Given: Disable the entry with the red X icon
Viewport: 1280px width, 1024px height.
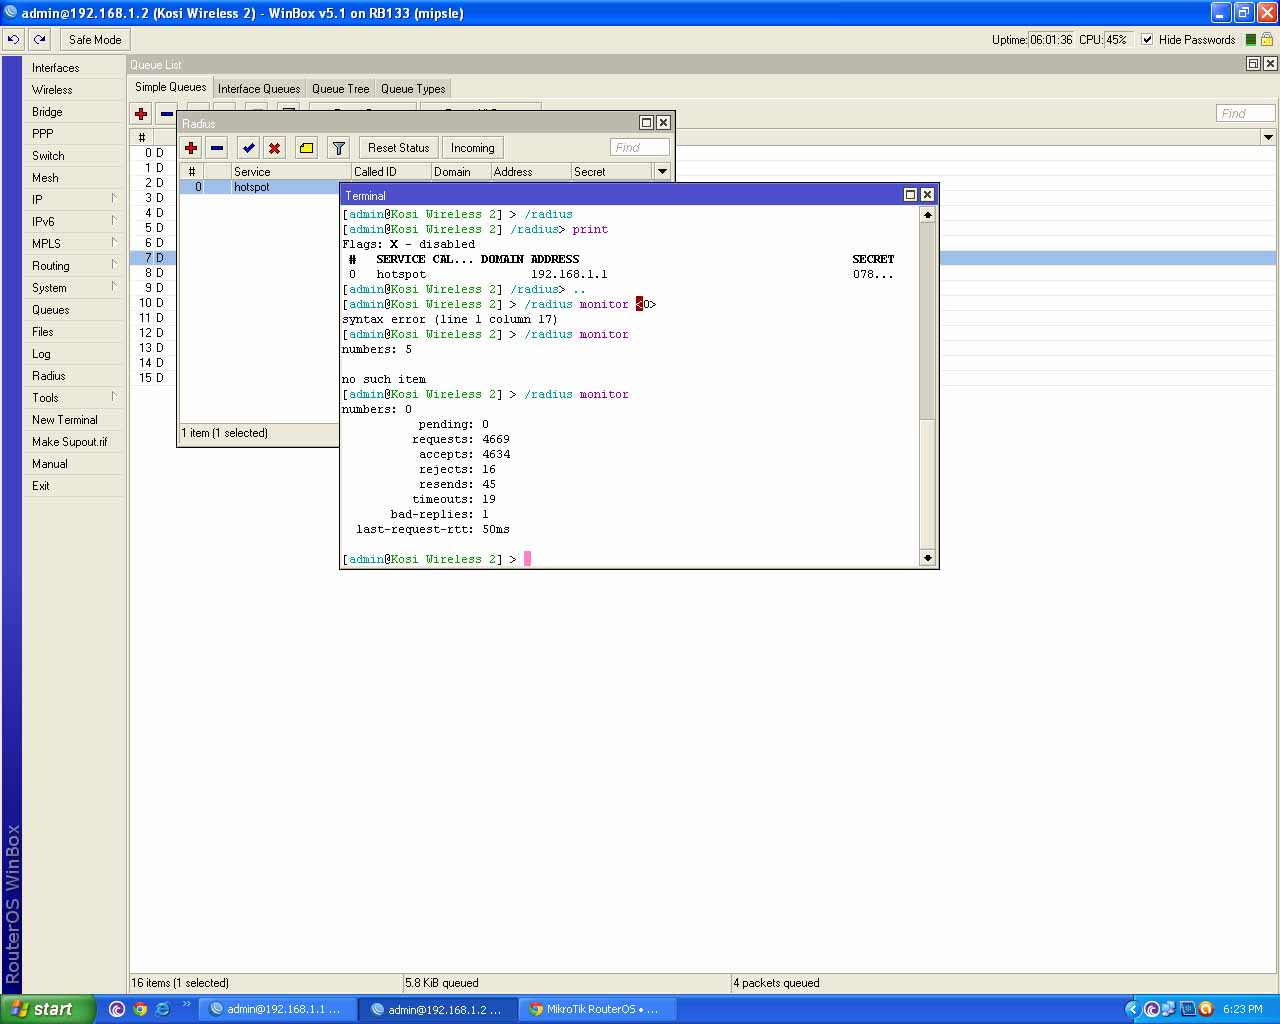Looking at the screenshot, I should coord(274,148).
